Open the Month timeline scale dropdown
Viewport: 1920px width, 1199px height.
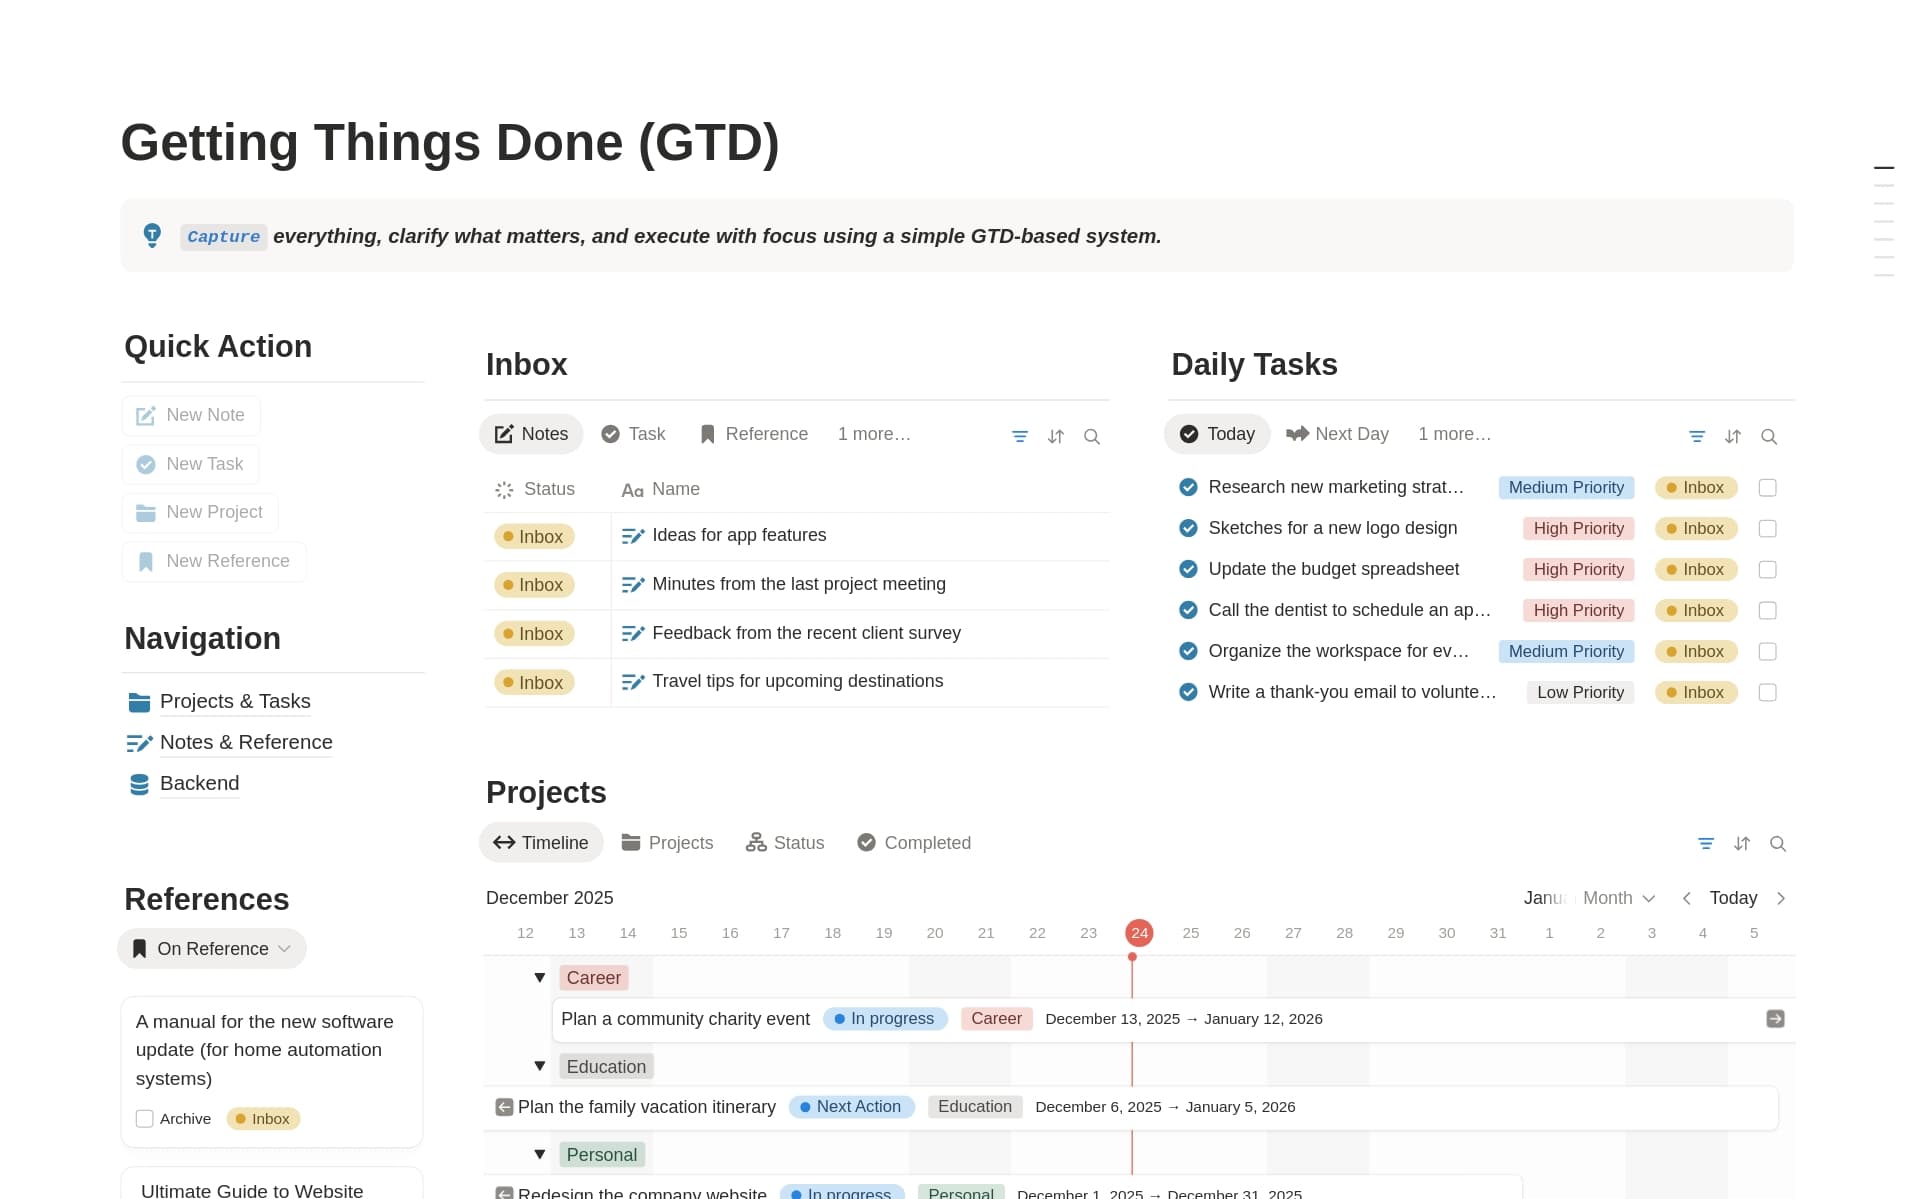1618,898
